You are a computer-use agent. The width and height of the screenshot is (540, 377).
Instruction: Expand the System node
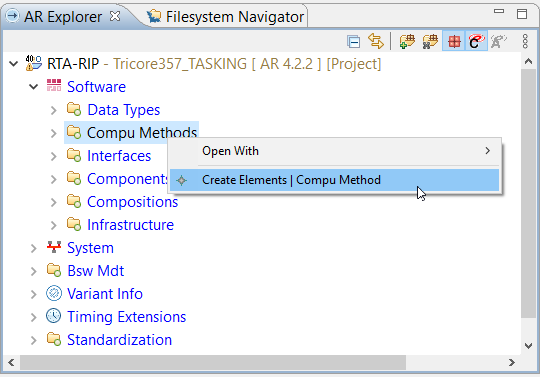(x=33, y=248)
